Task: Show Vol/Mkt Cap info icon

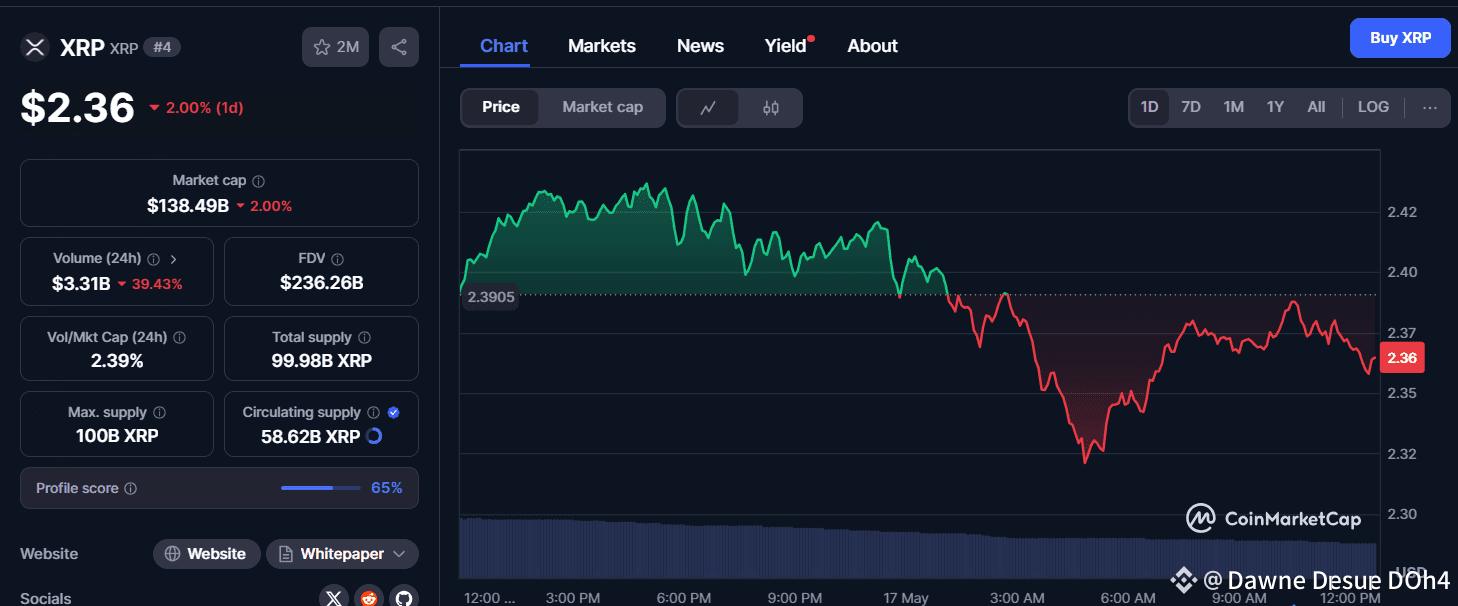Action: click(x=180, y=338)
